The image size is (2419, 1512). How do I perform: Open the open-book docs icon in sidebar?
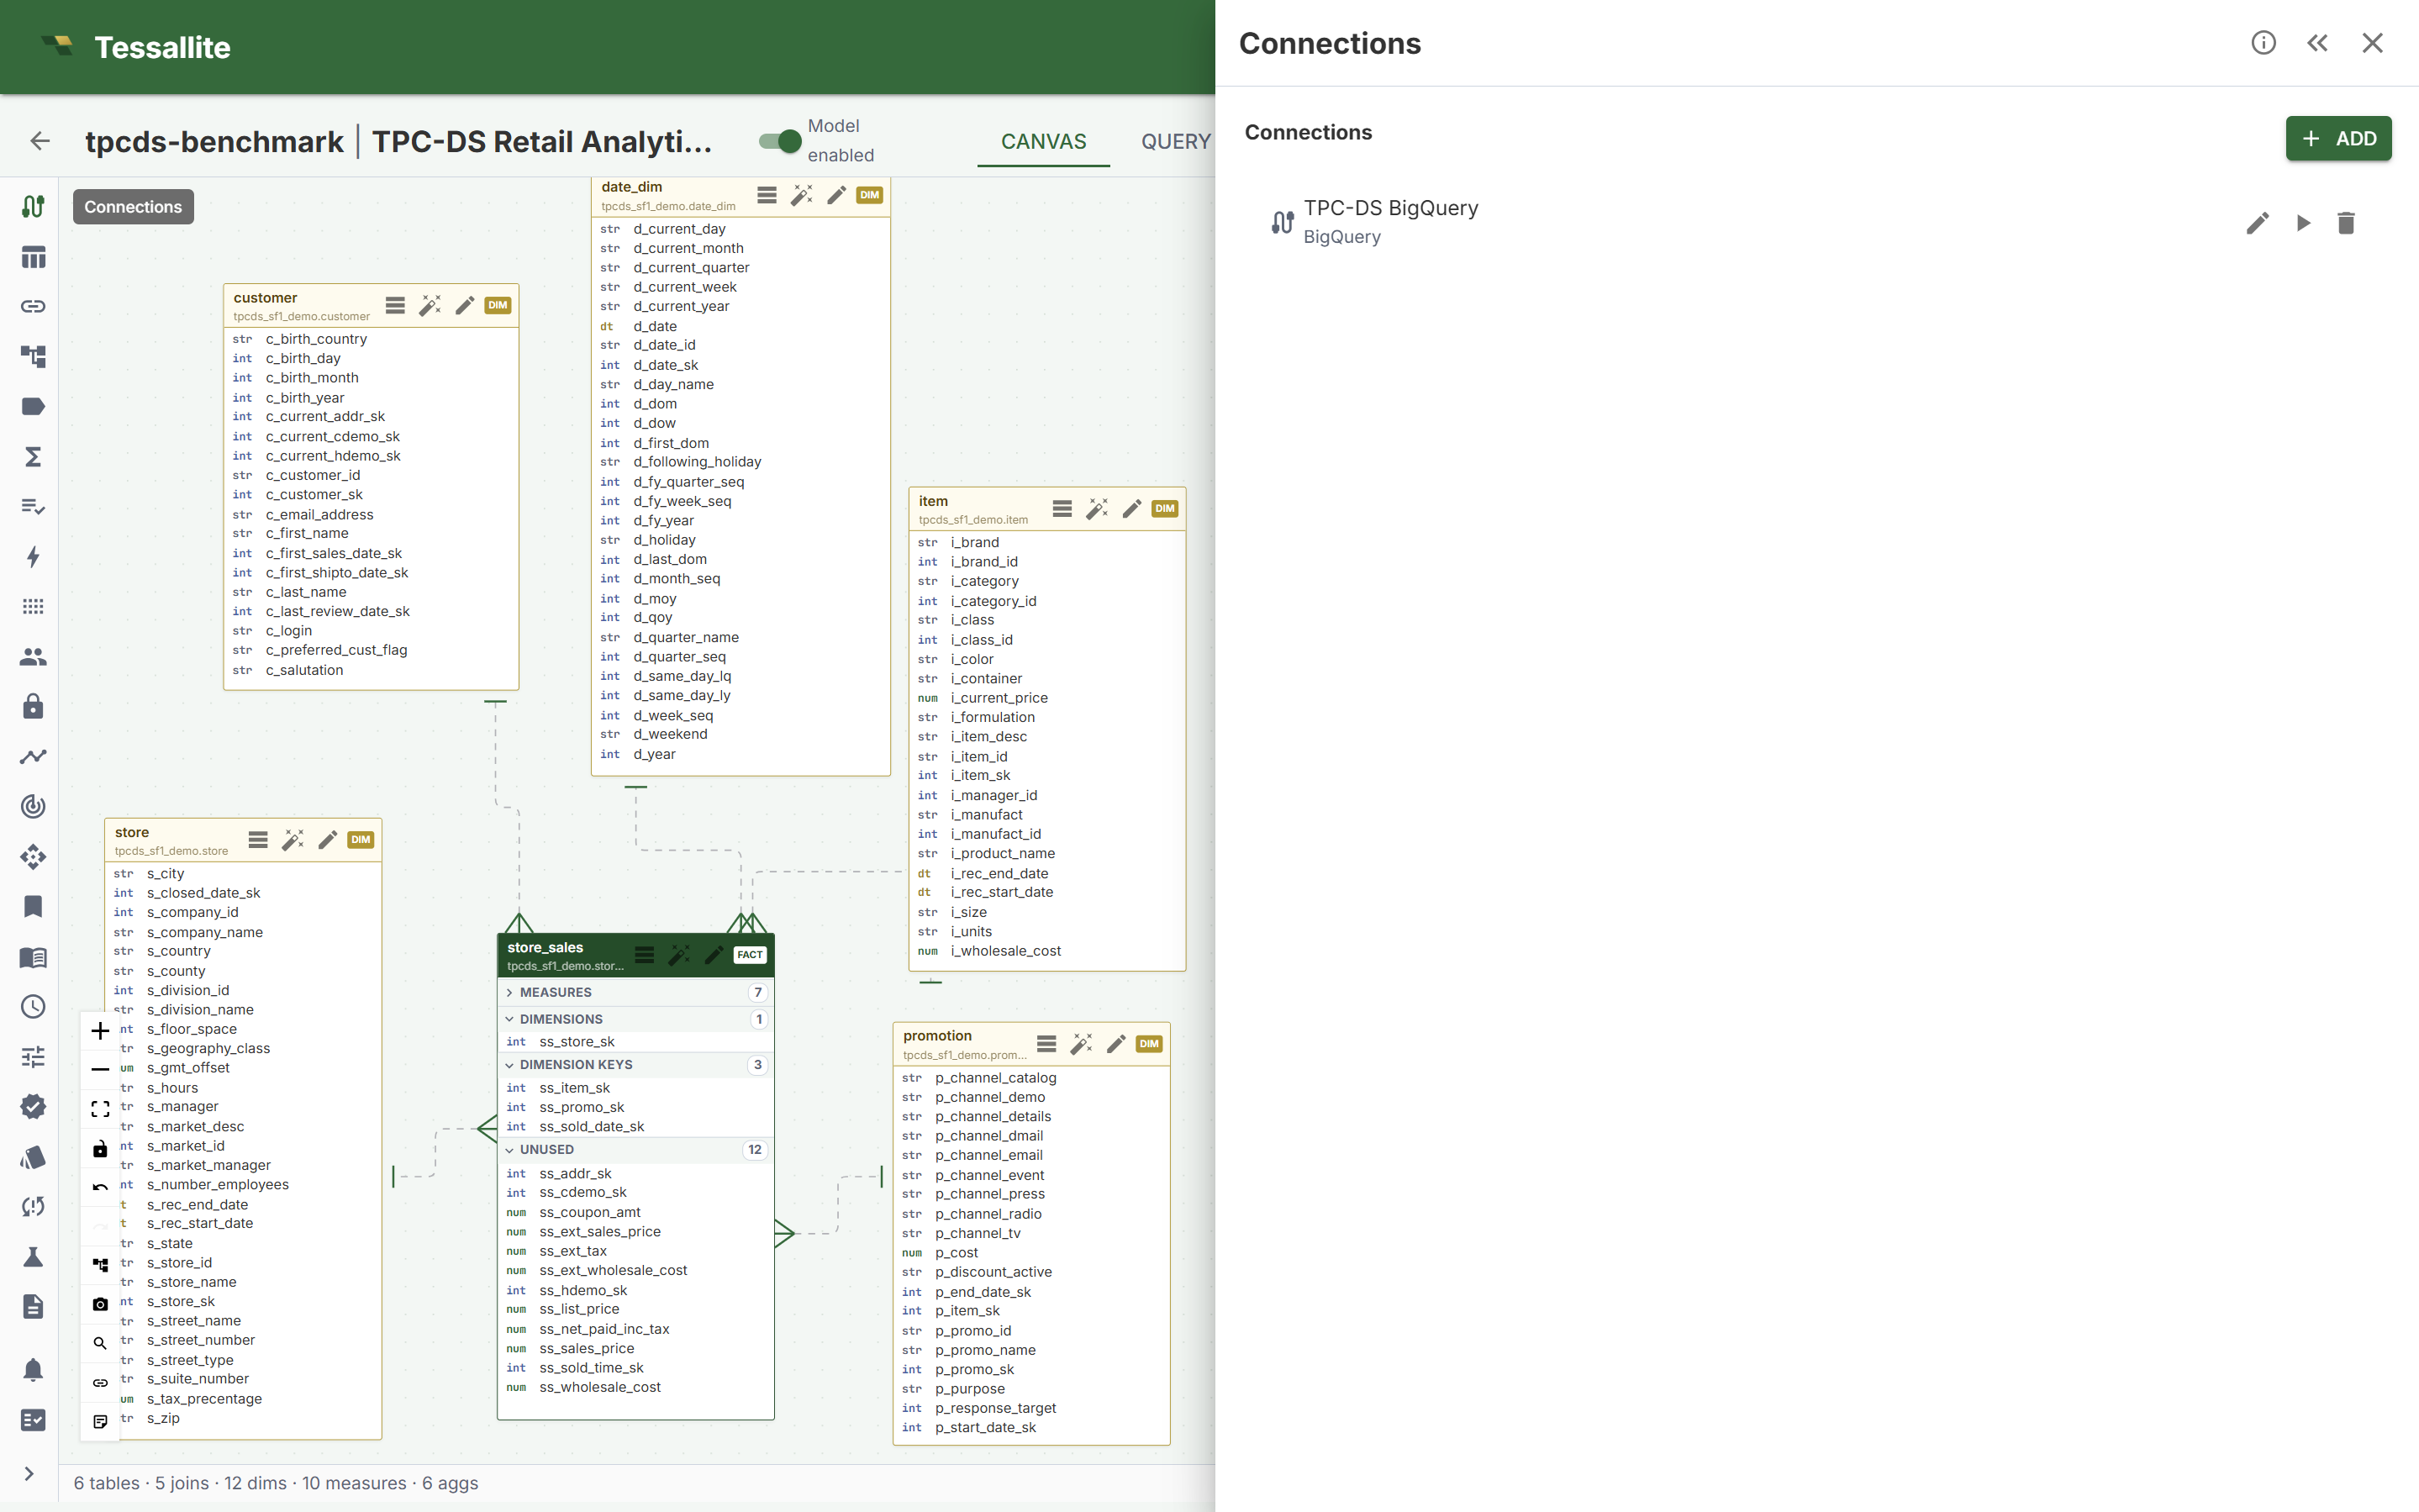33,957
